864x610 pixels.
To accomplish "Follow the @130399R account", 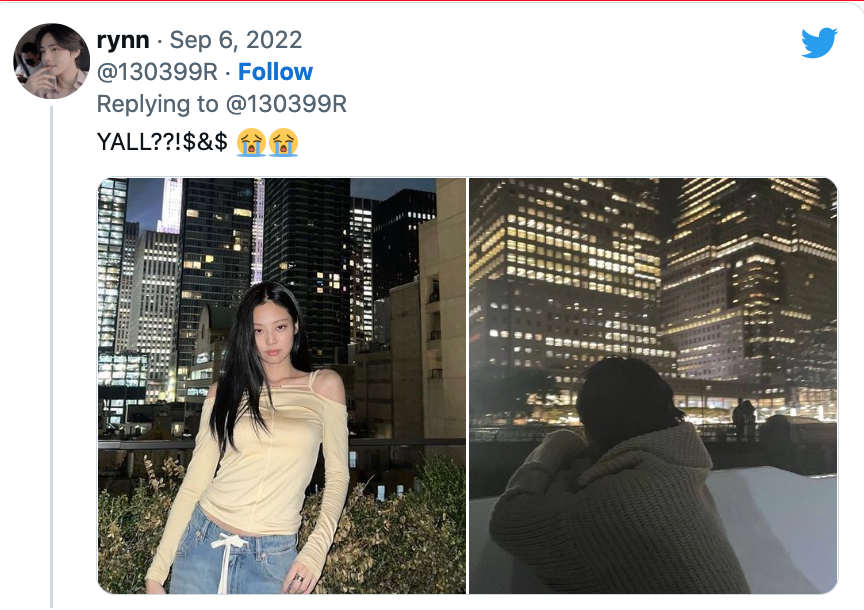I will pyautogui.click(x=275, y=72).
